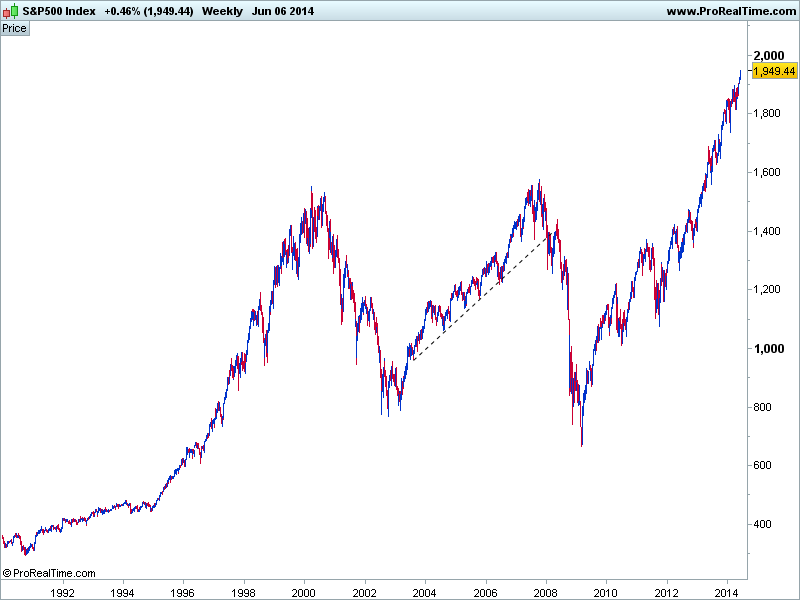Select the S&P500 Index title text
800x600 pixels.
(x=59, y=11)
